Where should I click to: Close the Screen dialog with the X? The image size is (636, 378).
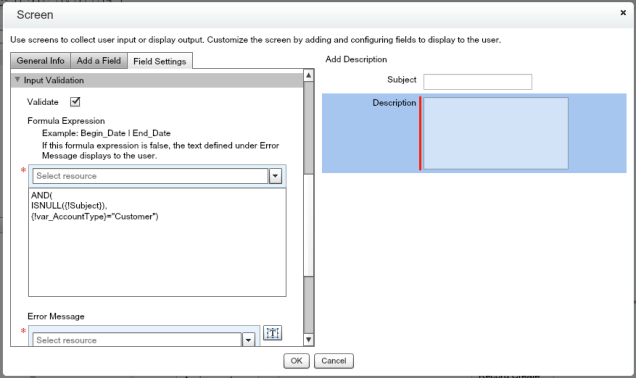(x=623, y=13)
